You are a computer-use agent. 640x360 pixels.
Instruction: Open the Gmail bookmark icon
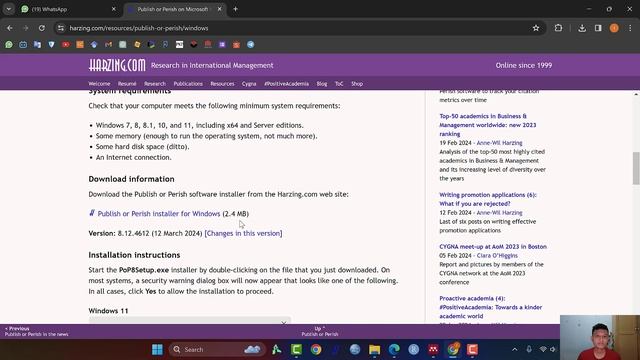109,44
